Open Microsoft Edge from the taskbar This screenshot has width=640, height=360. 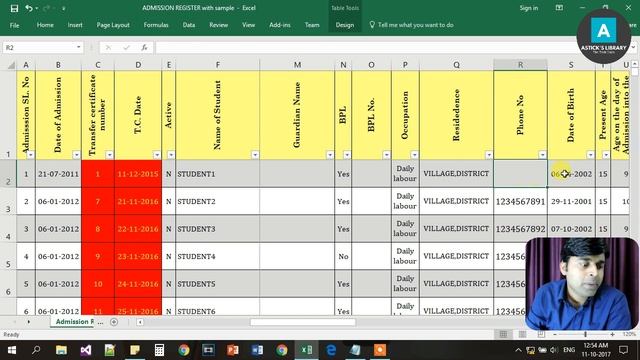[x=331, y=350]
